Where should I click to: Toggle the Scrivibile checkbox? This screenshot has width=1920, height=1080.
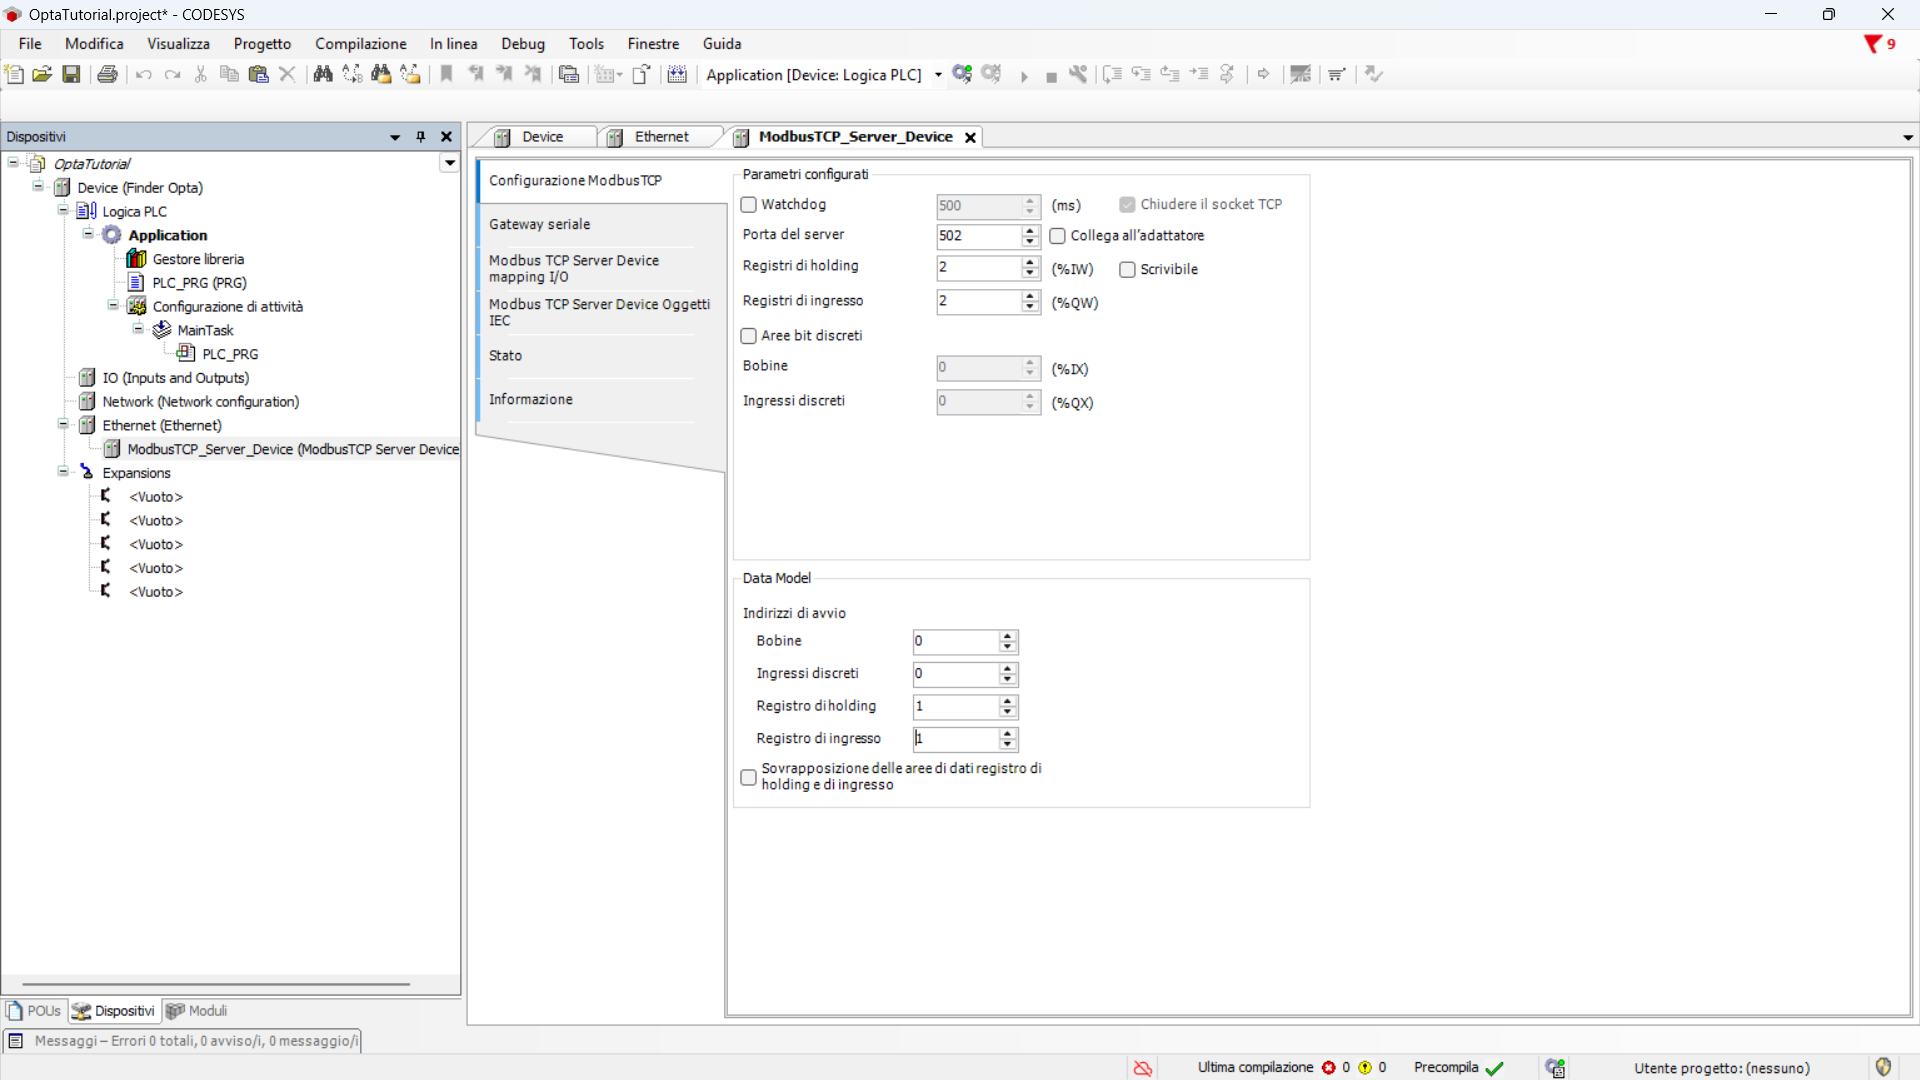[1127, 270]
